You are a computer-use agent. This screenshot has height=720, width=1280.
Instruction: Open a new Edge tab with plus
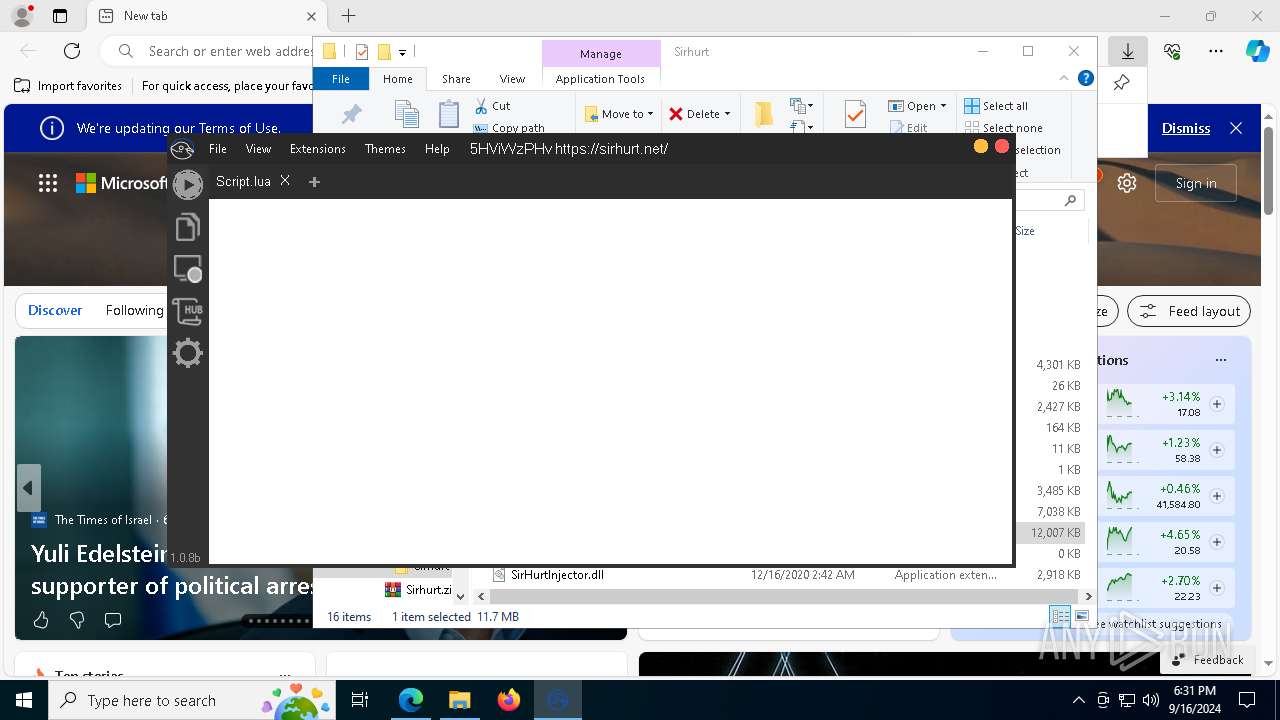[x=348, y=16]
